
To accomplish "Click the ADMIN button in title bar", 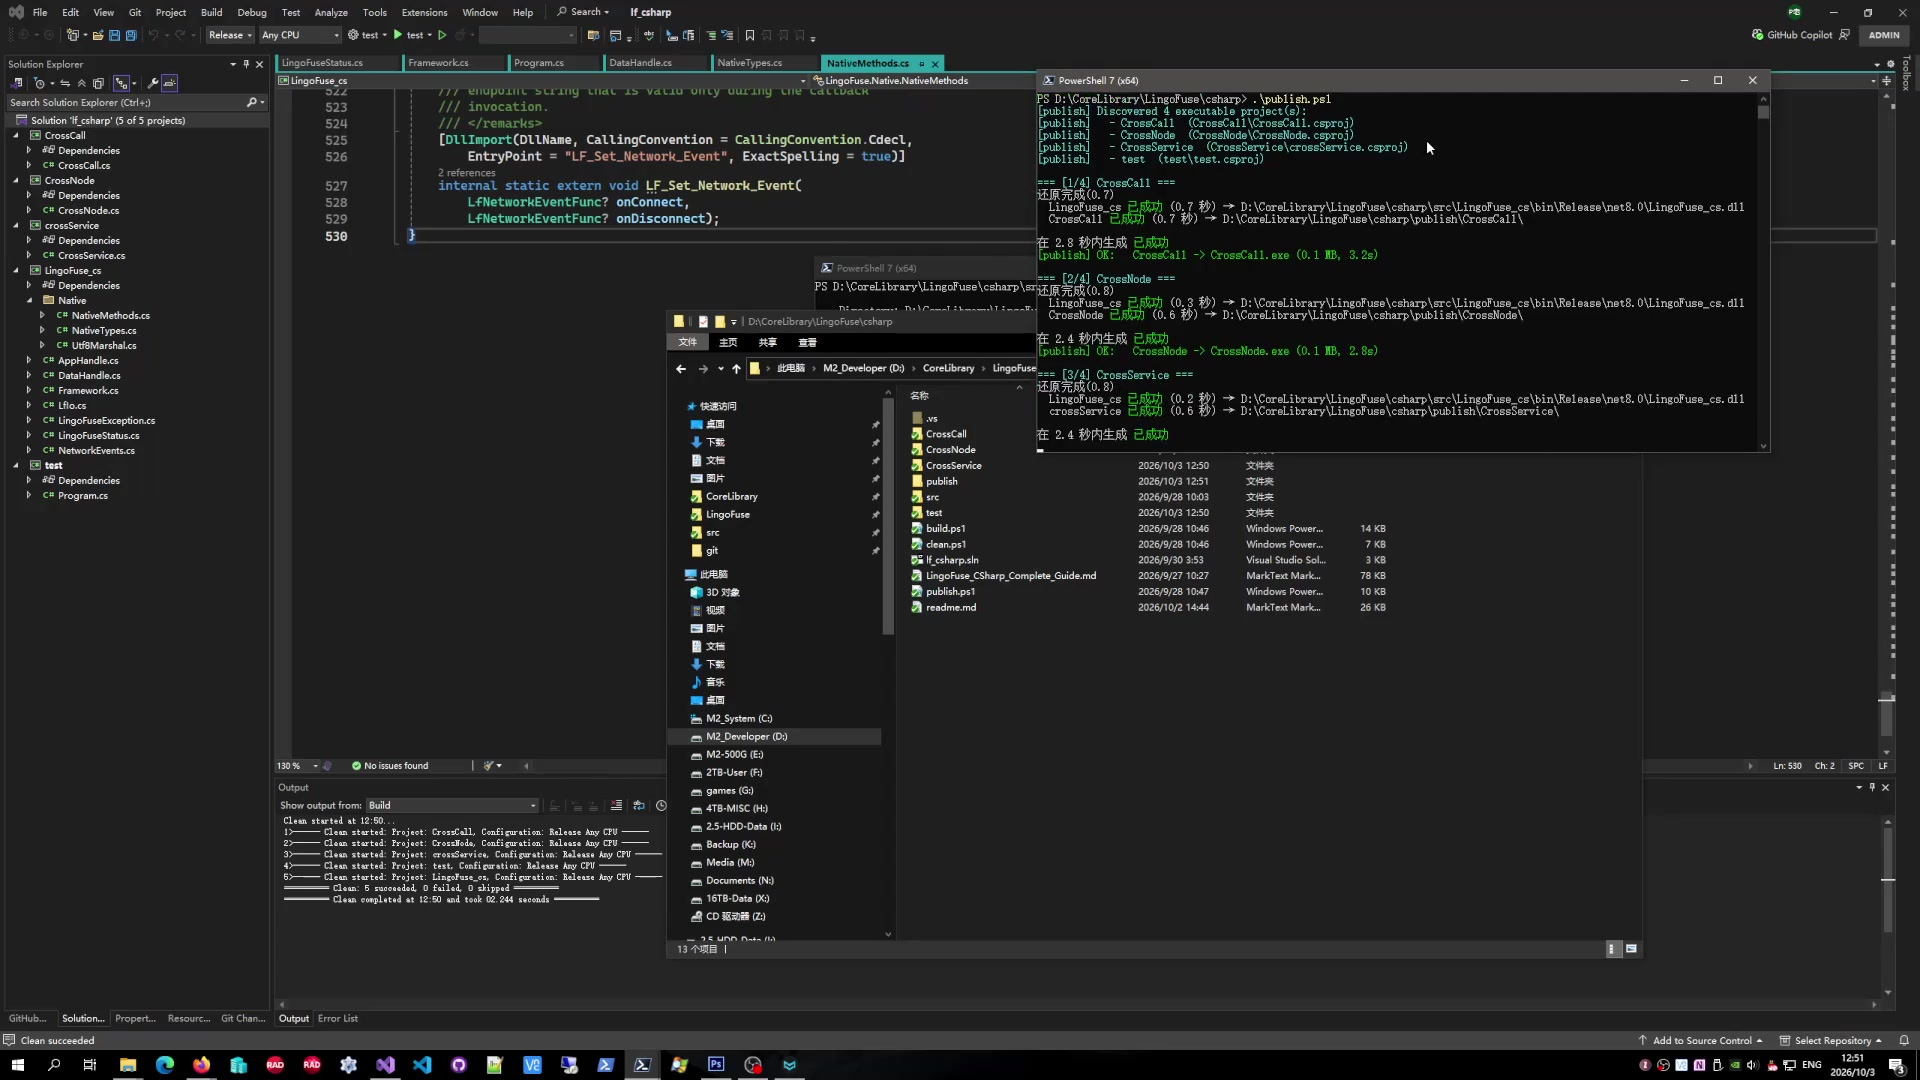I will (1884, 35).
